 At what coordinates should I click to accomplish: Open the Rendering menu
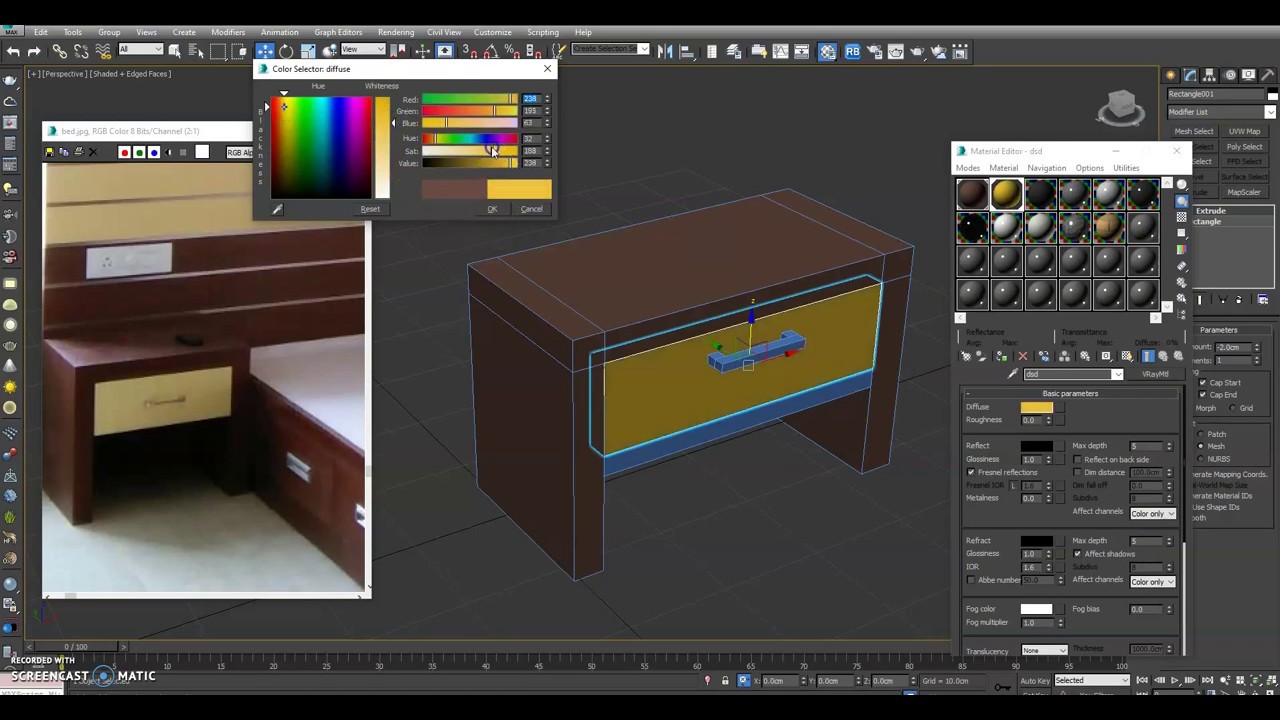pos(396,32)
